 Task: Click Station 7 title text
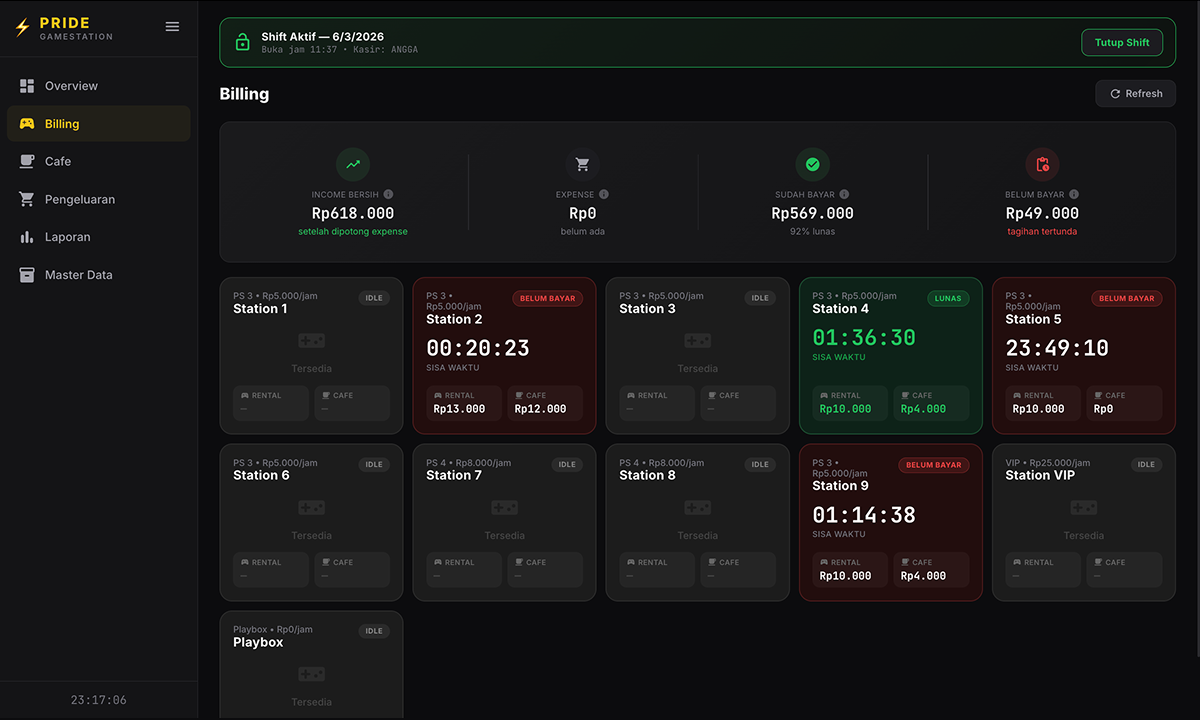click(x=454, y=476)
